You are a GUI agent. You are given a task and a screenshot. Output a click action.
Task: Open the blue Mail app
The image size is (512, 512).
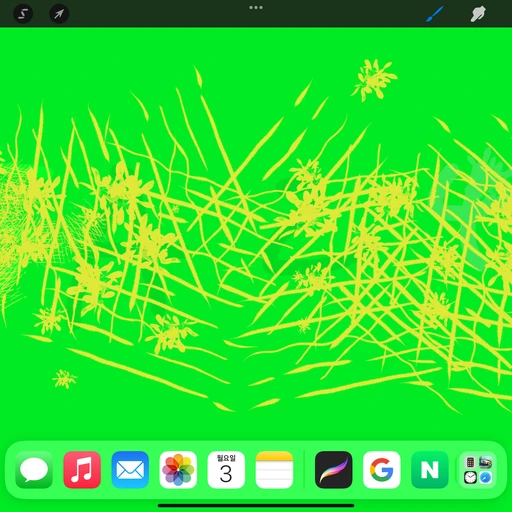click(x=130, y=470)
